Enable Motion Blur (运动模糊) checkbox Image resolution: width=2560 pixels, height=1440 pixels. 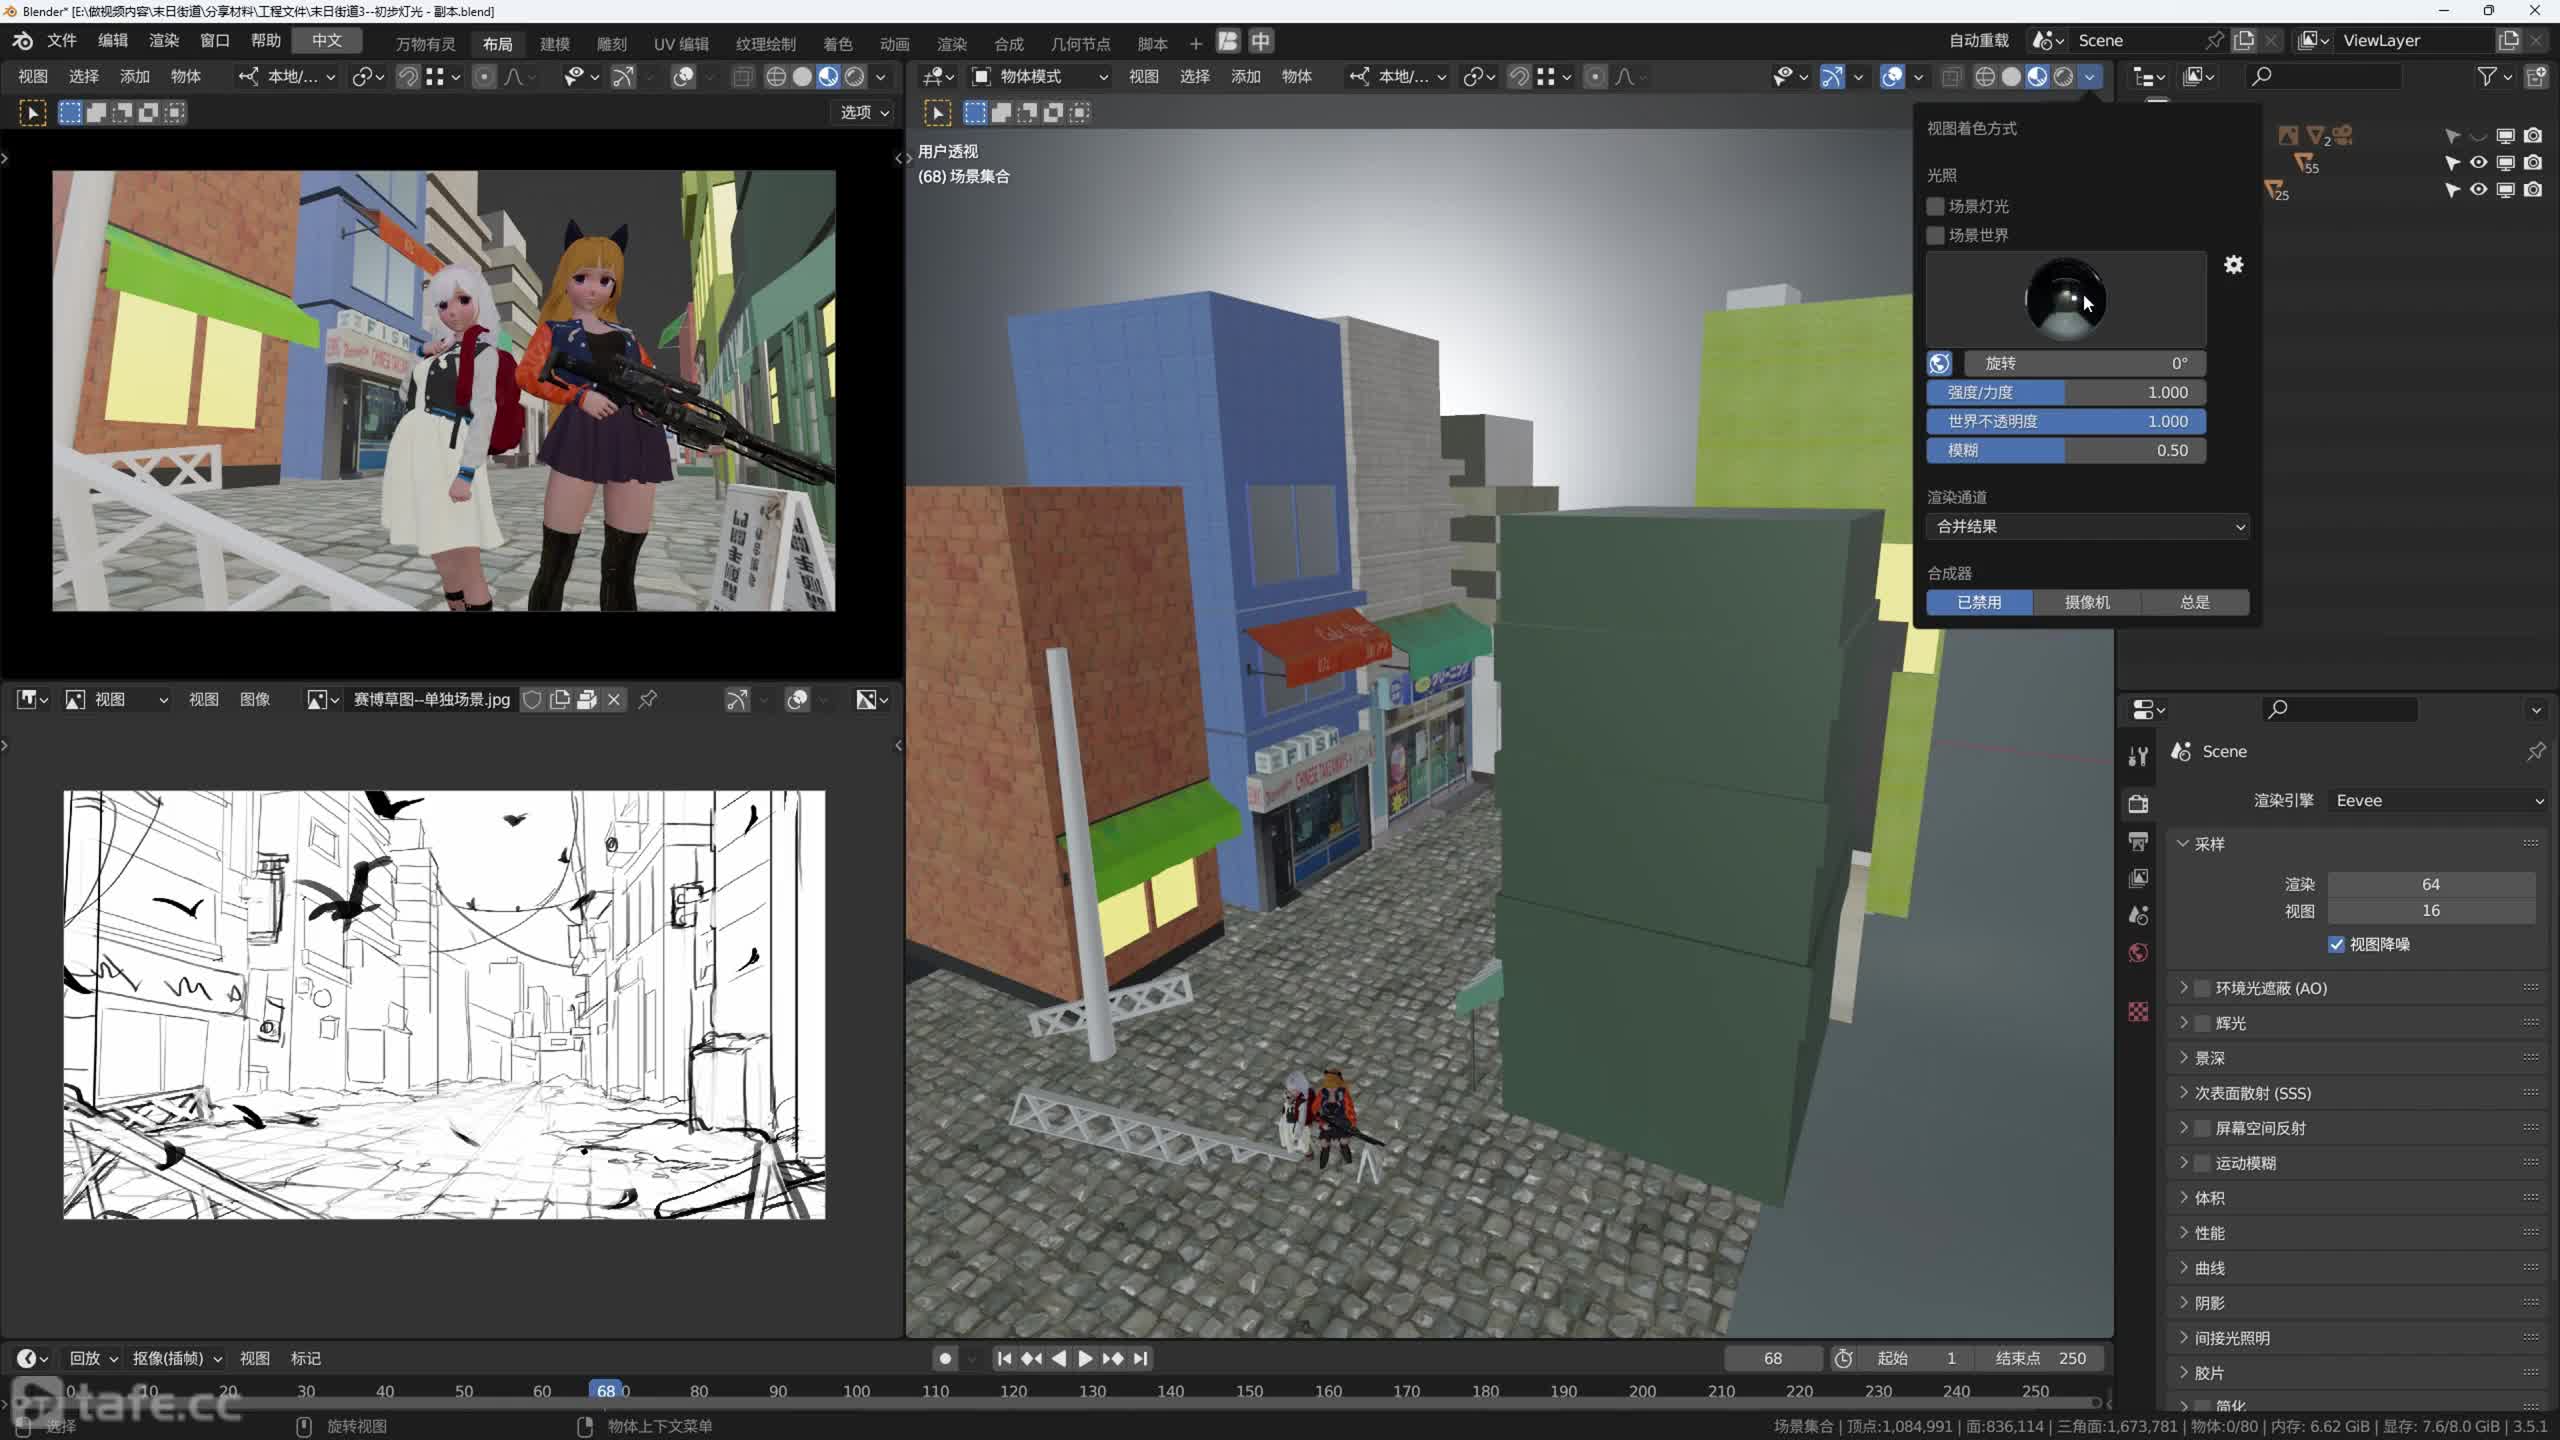pos(2201,1163)
